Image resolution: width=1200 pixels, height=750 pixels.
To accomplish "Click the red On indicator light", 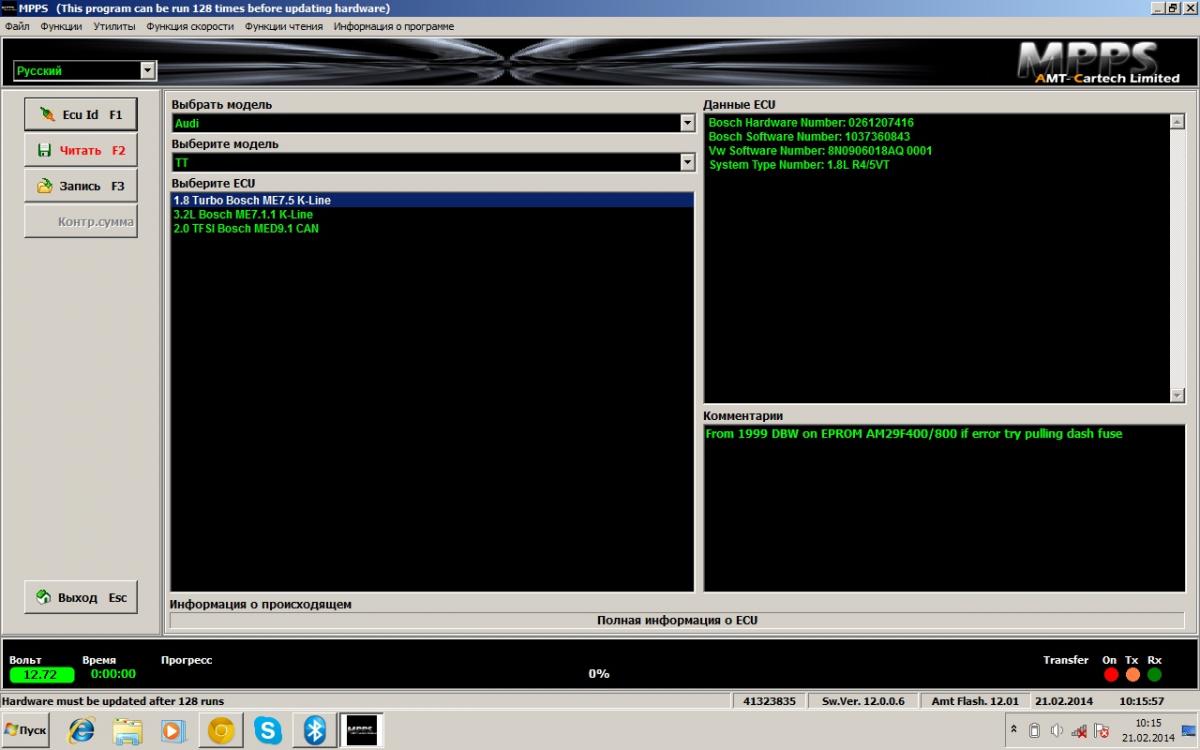I will (x=1111, y=675).
